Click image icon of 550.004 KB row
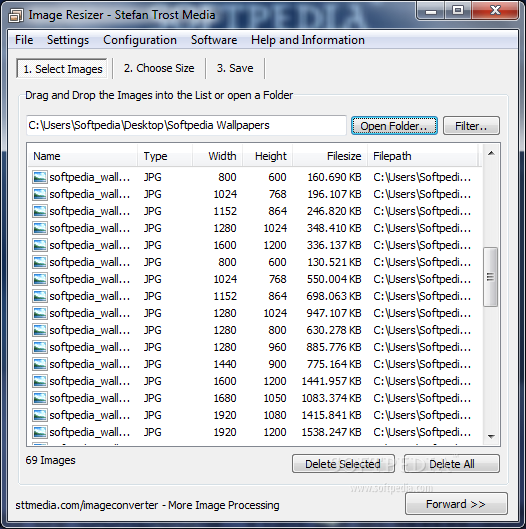Screen dimensions: 526x529 click(x=39, y=279)
